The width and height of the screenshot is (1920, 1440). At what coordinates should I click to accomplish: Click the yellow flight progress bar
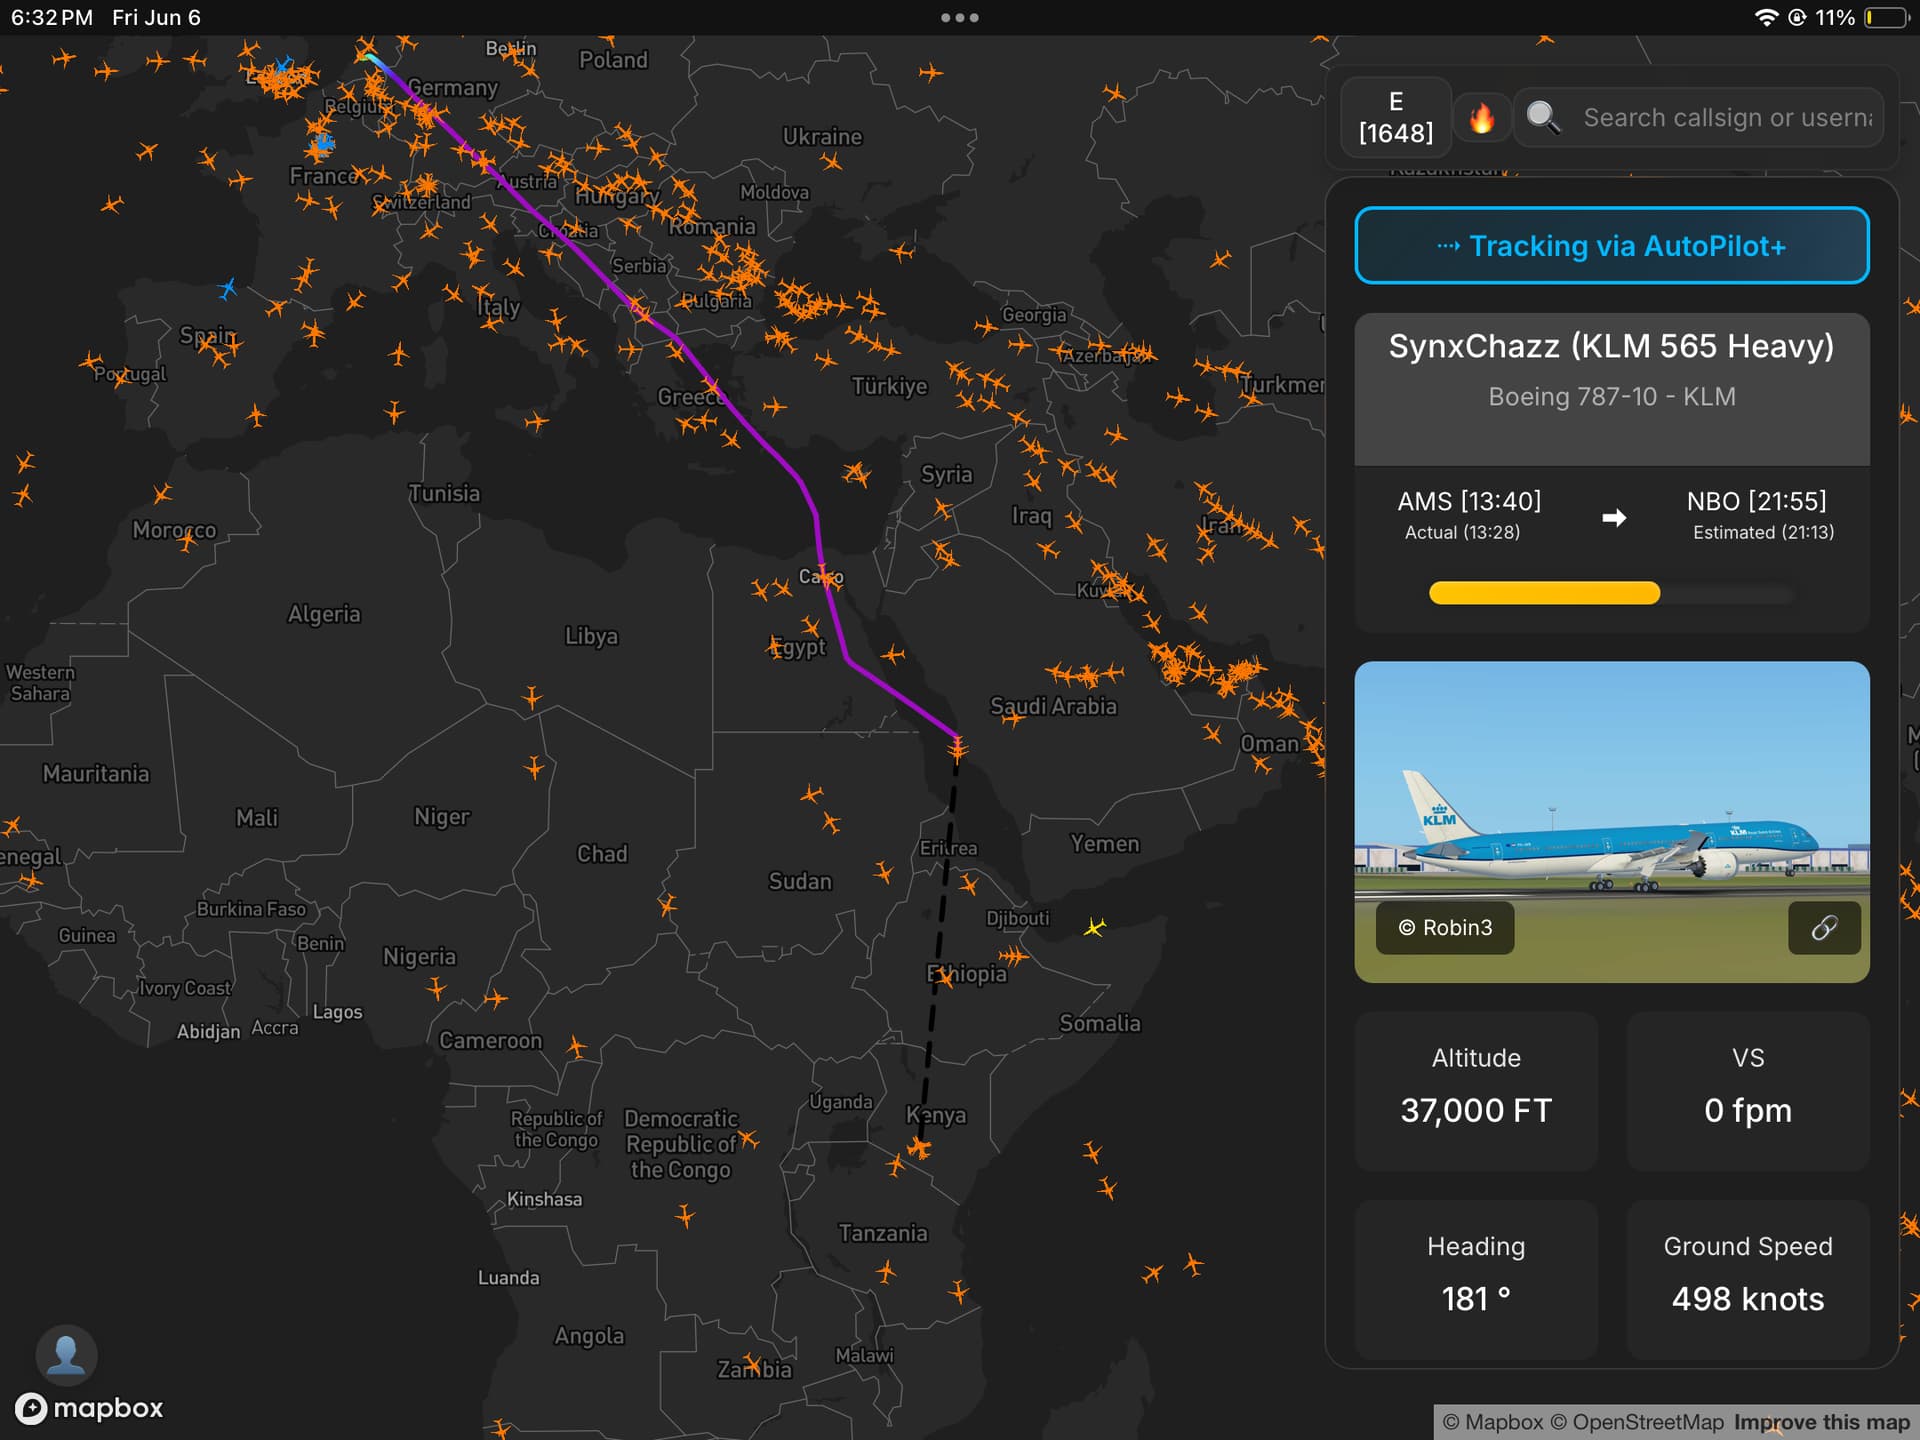click(x=1543, y=593)
